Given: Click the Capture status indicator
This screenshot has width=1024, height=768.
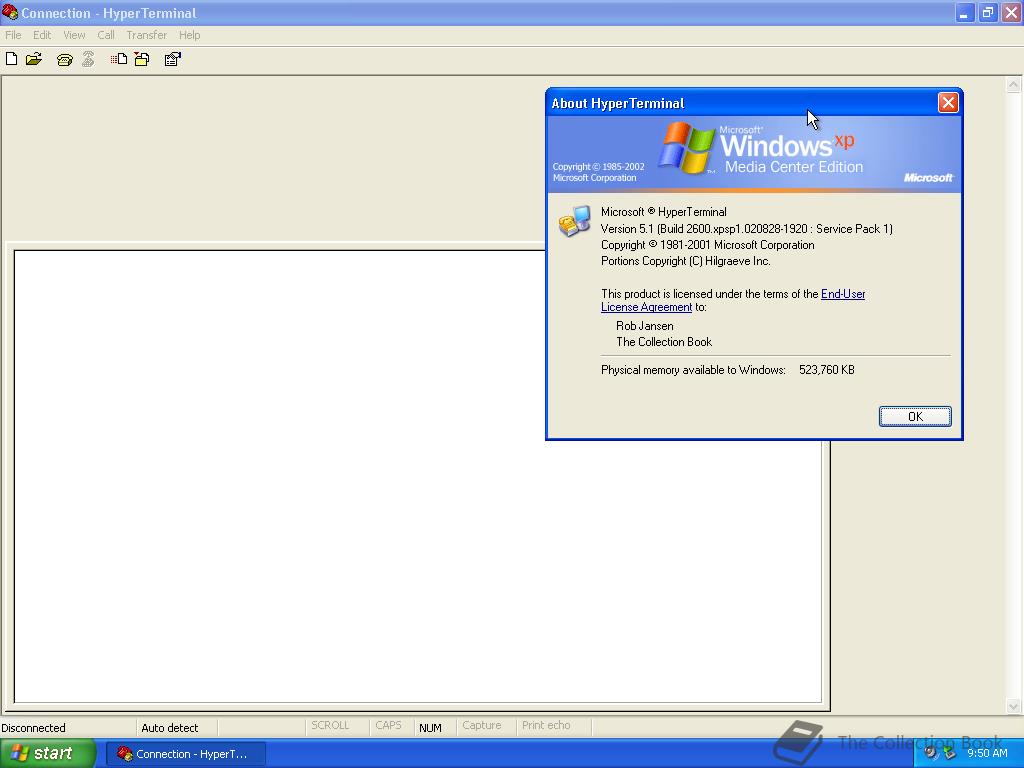Looking at the screenshot, I should coord(481,726).
